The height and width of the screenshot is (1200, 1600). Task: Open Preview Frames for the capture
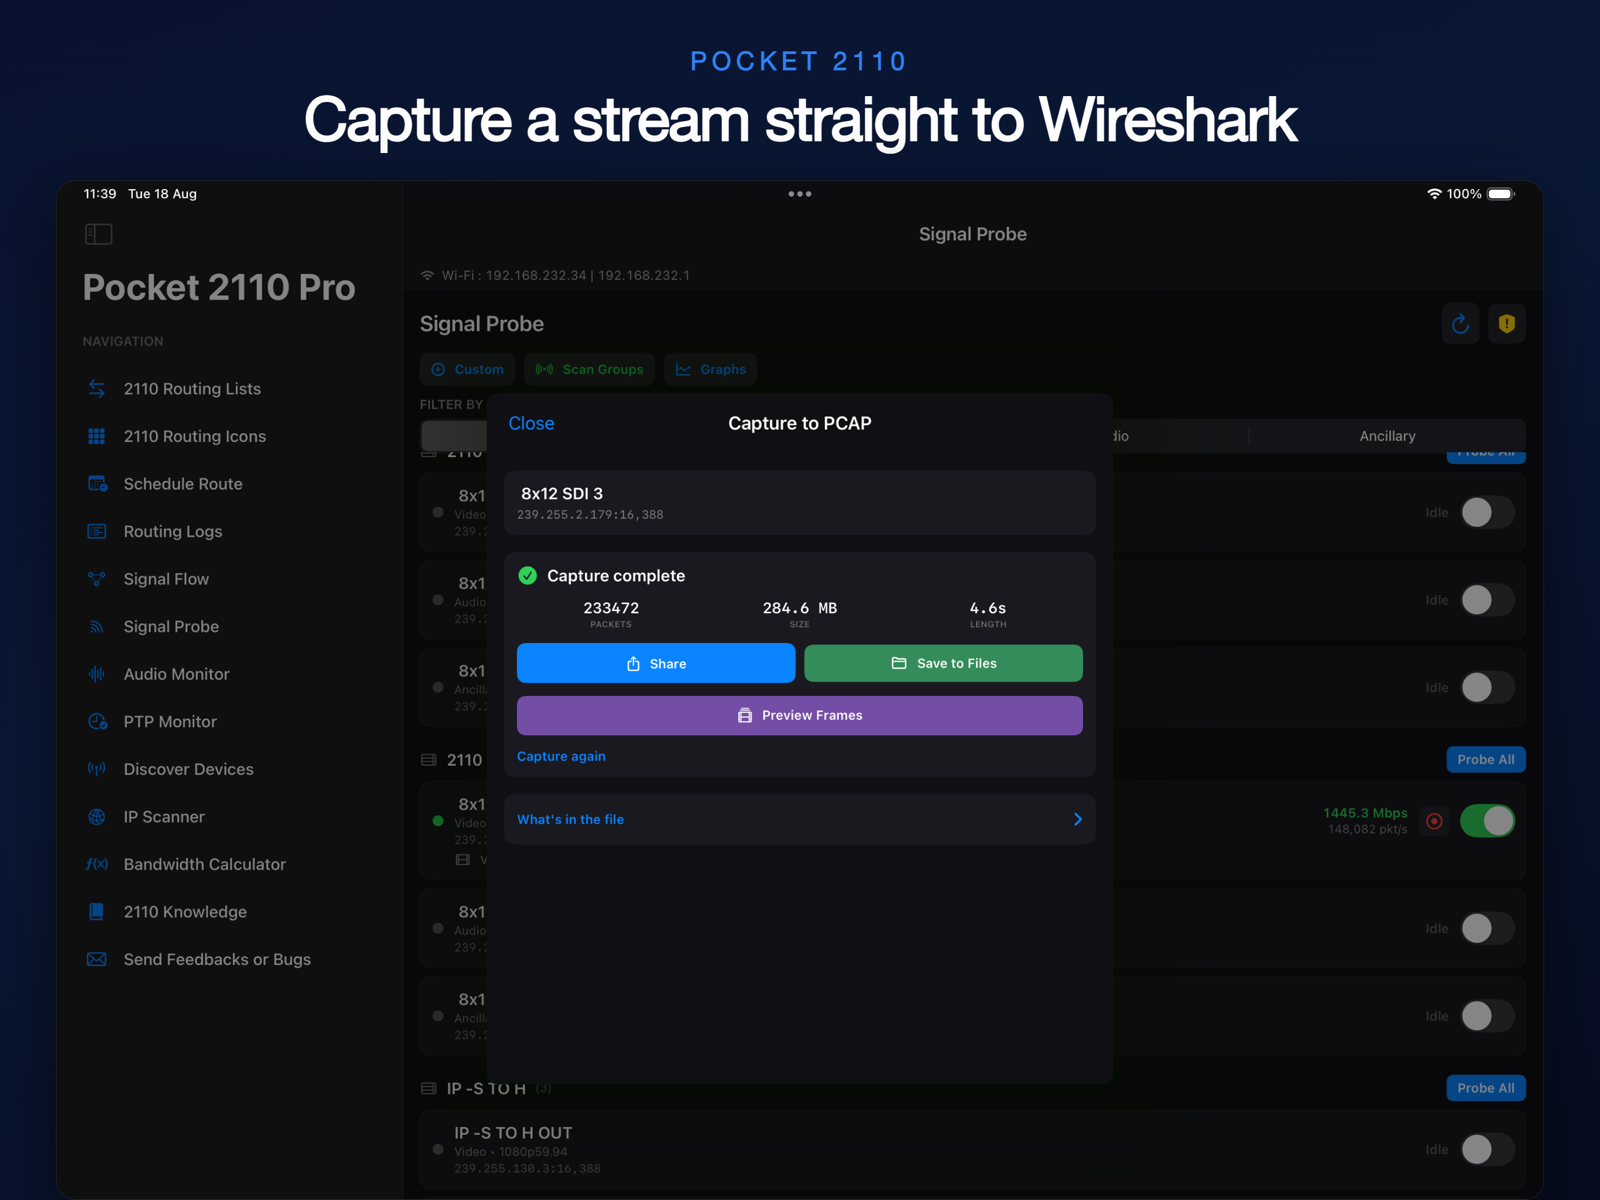(800, 716)
